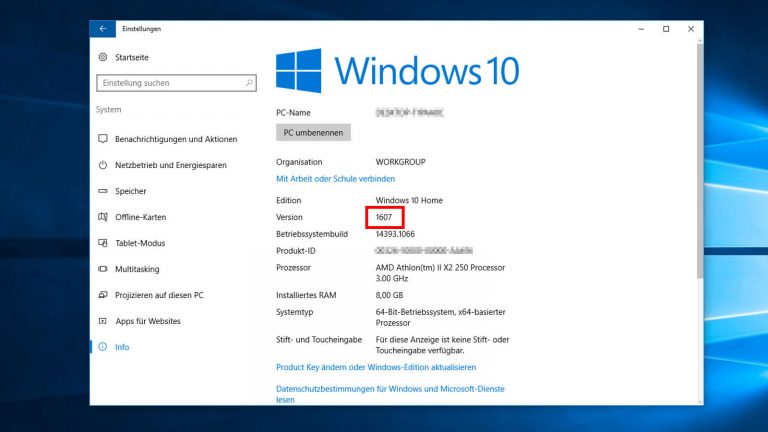Click the Einstellung suchen search field
This screenshot has width=768, height=432.
point(168,83)
